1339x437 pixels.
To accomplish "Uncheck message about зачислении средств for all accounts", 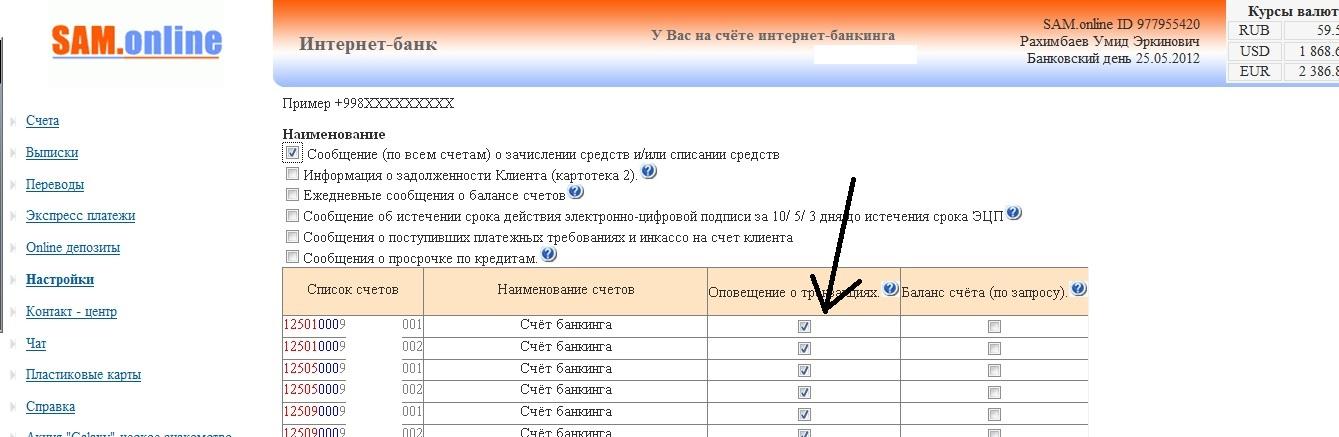I will 292,153.
